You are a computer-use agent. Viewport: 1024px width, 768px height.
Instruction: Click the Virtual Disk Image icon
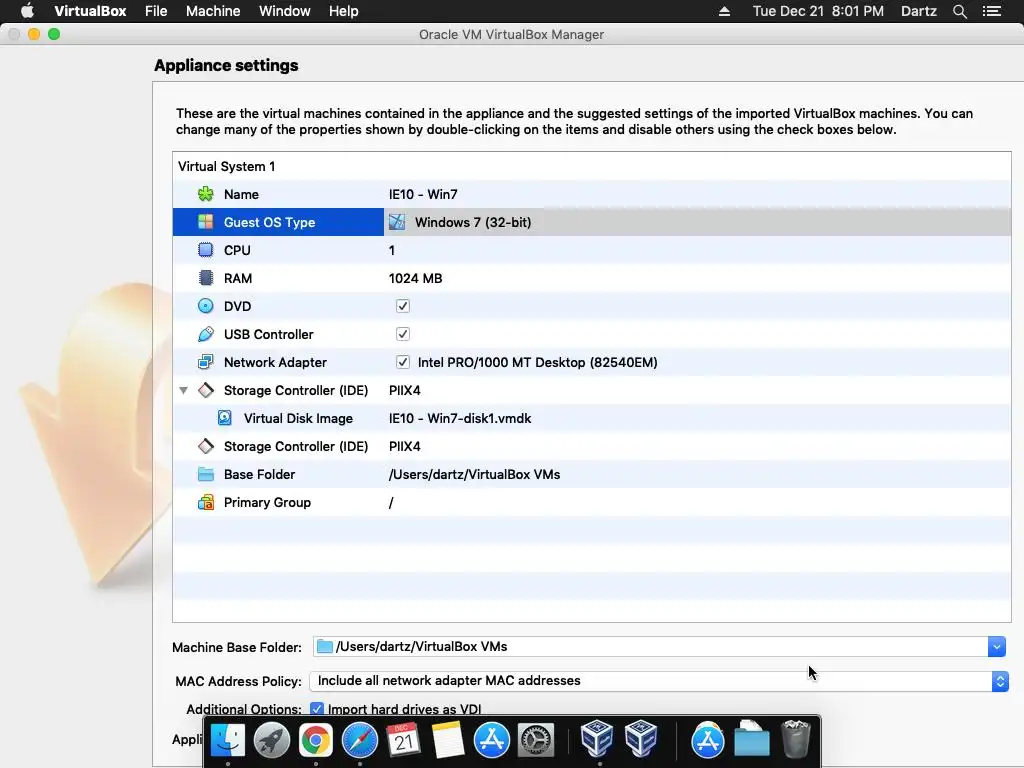(x=225, y=418)
